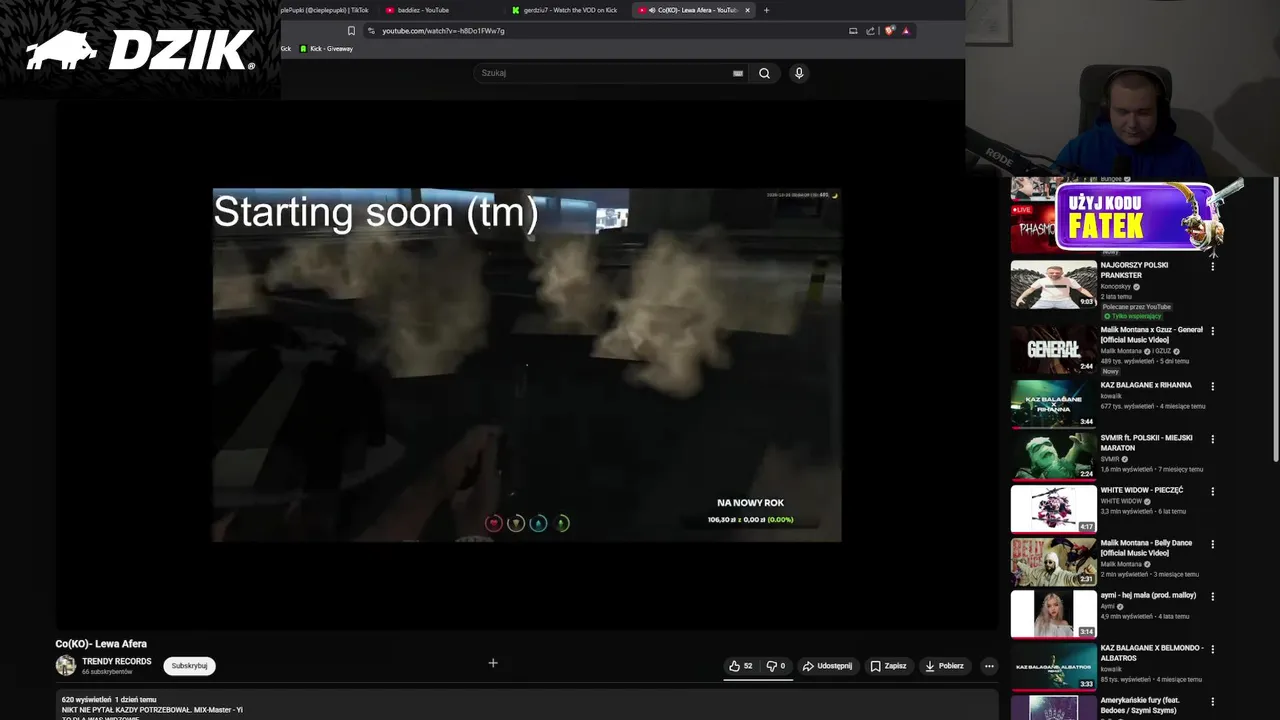Click the YouTube search magnifier icon
The height and width of the screenshot is (720, 1280).
click(x=764, y=73)
